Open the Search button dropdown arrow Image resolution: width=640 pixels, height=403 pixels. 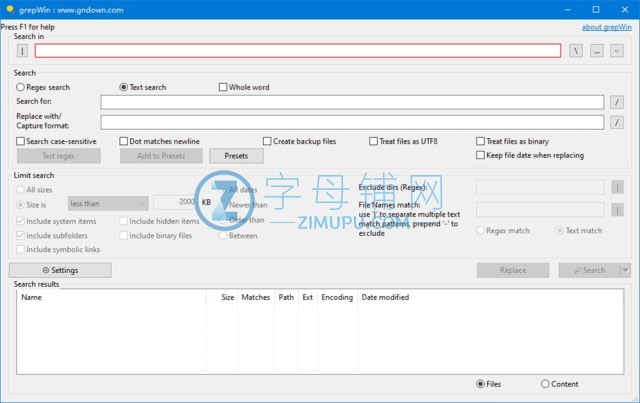pyautogui.click(x=626, y=270)
